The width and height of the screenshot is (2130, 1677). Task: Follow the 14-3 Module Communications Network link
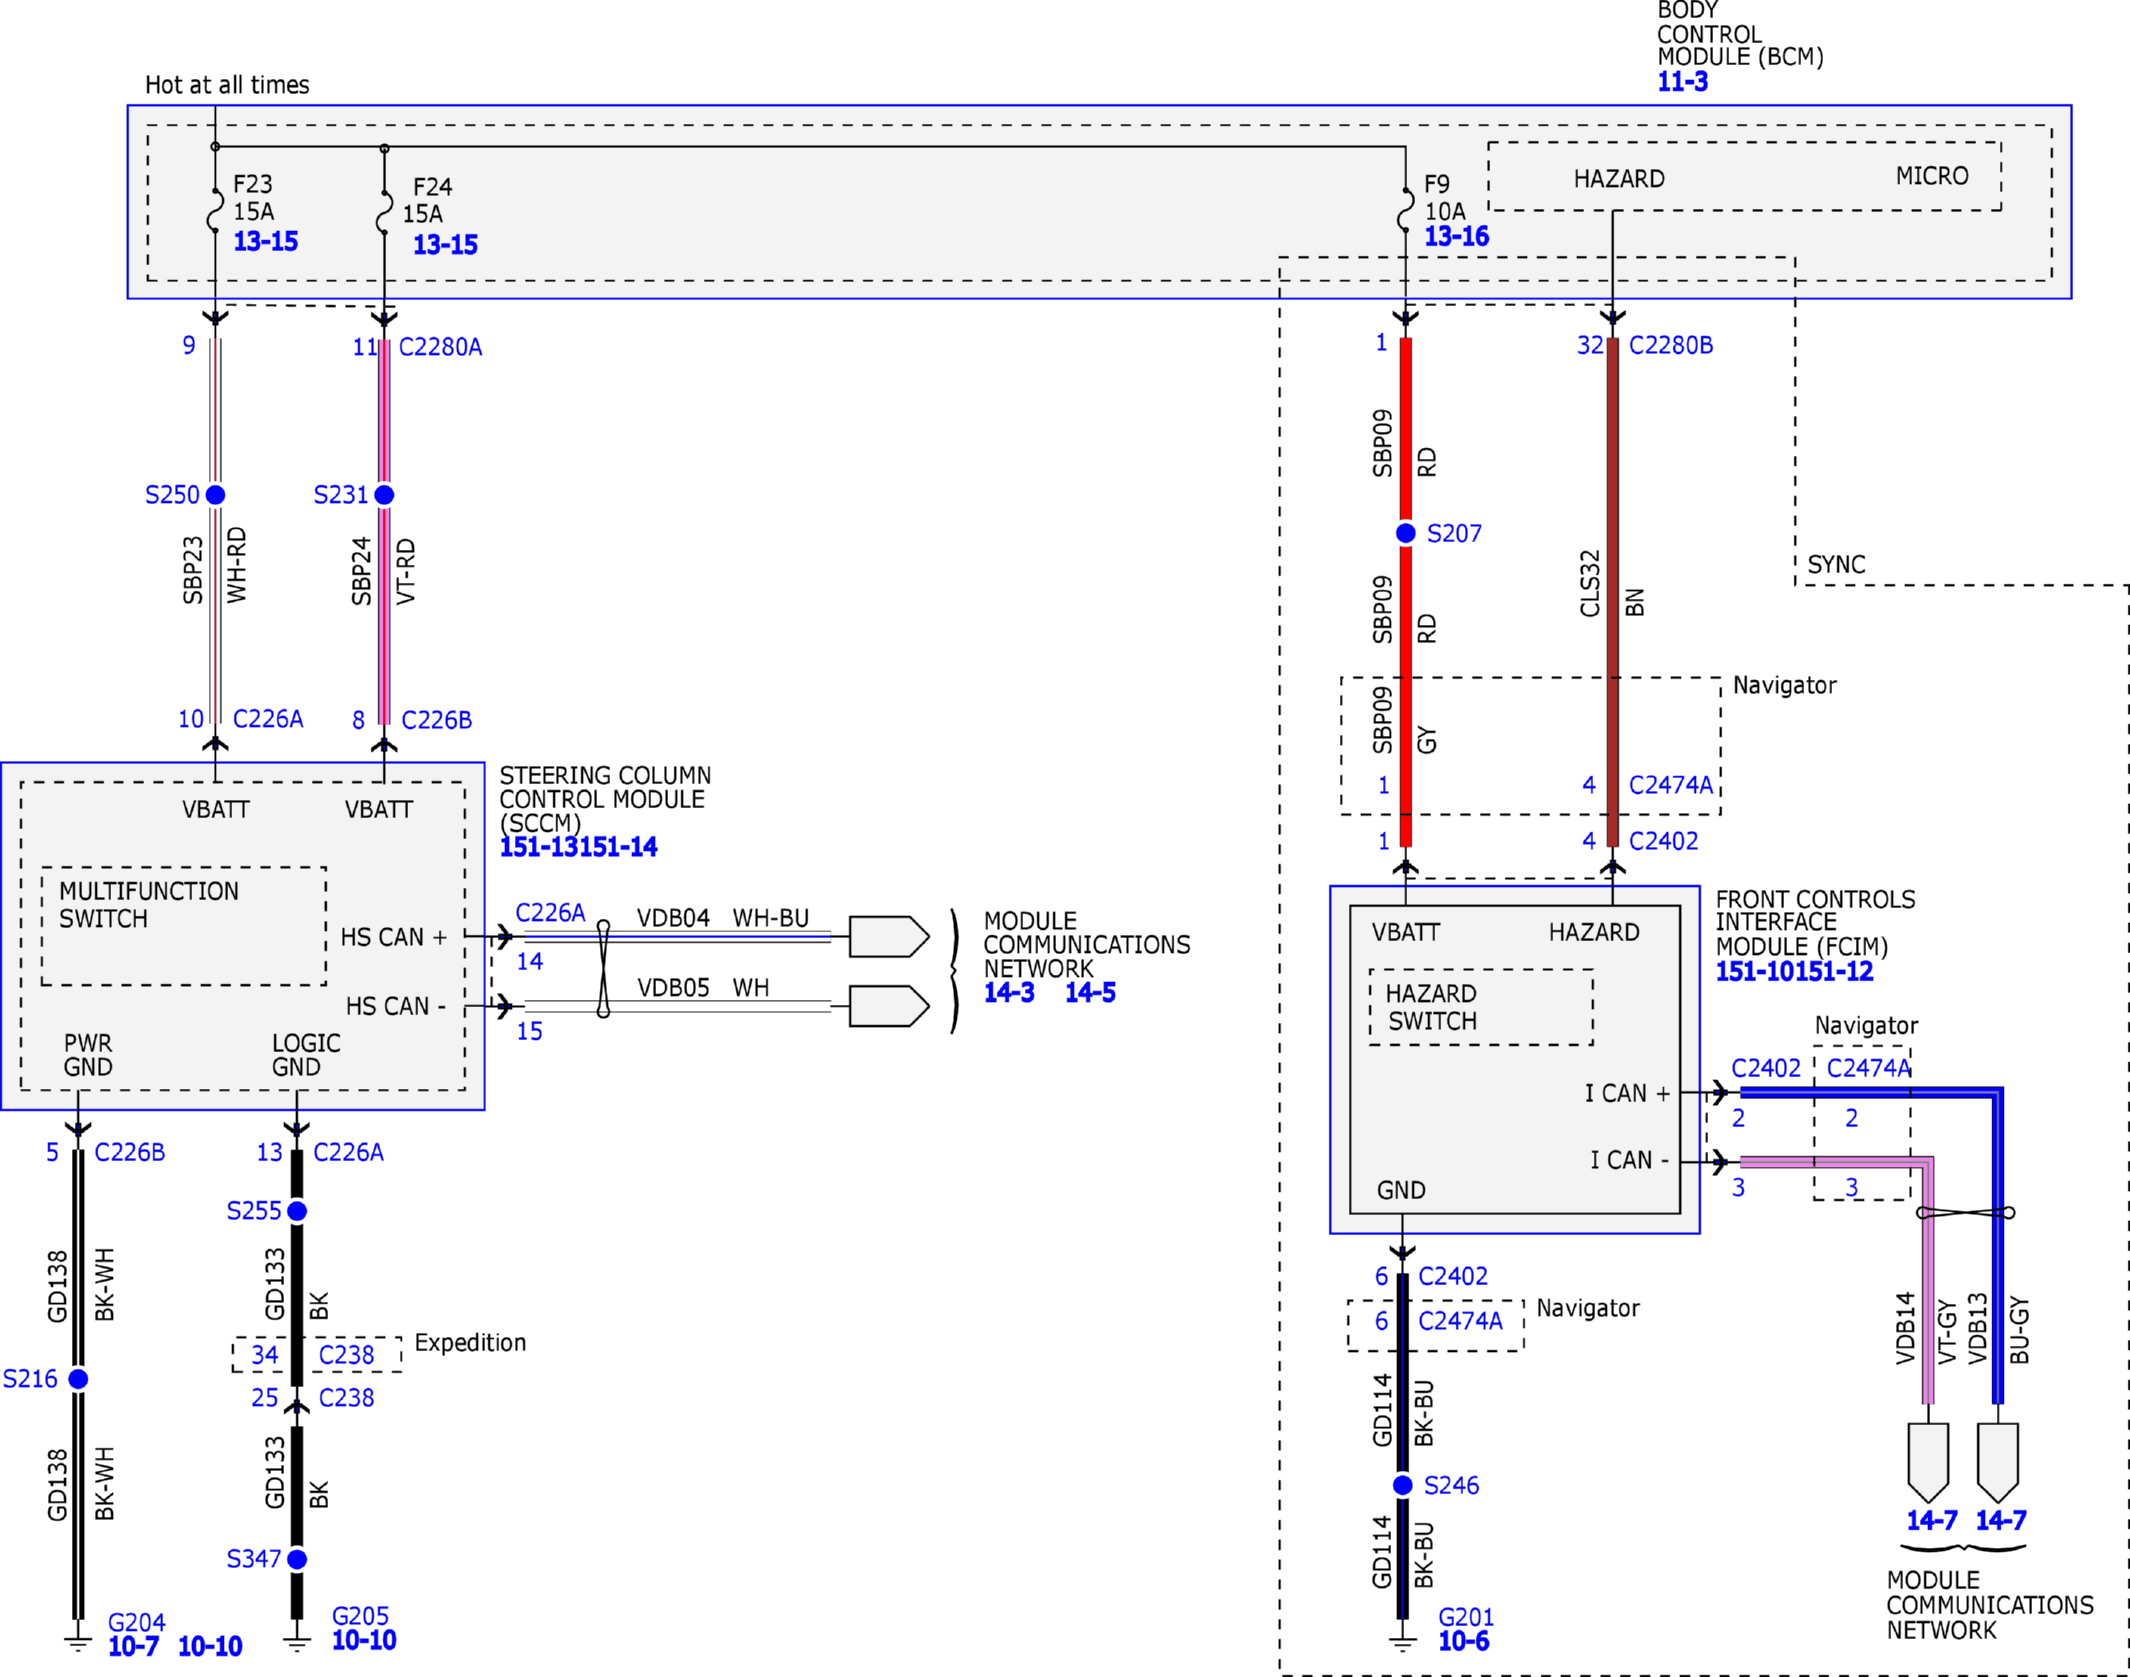(x=1009, y=993)
